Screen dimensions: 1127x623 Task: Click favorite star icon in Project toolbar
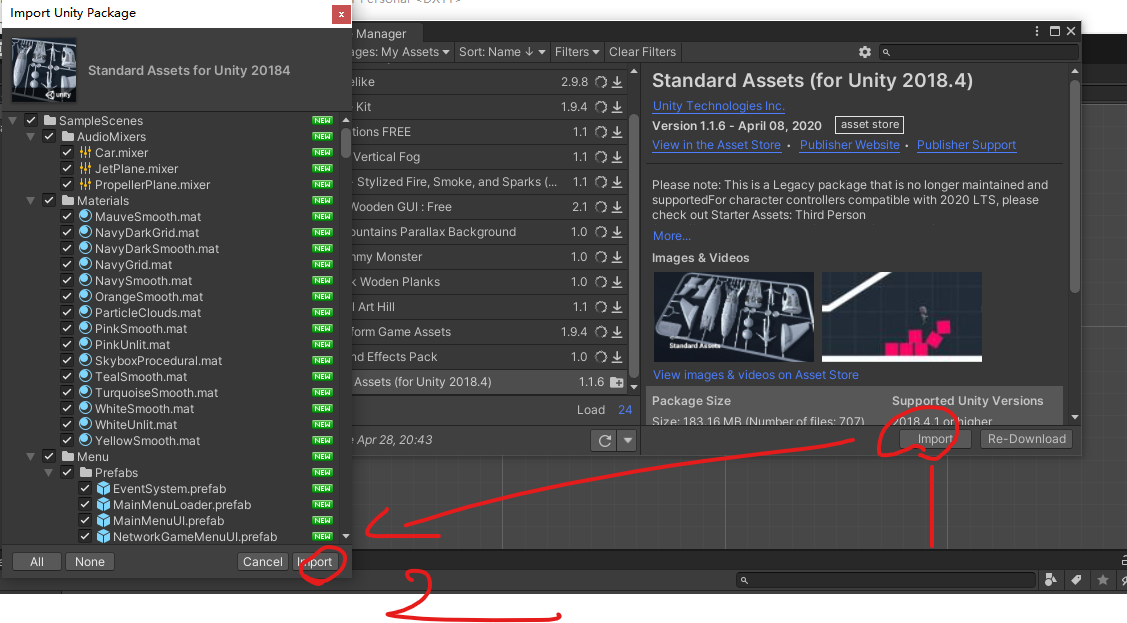click(1103, 580)
